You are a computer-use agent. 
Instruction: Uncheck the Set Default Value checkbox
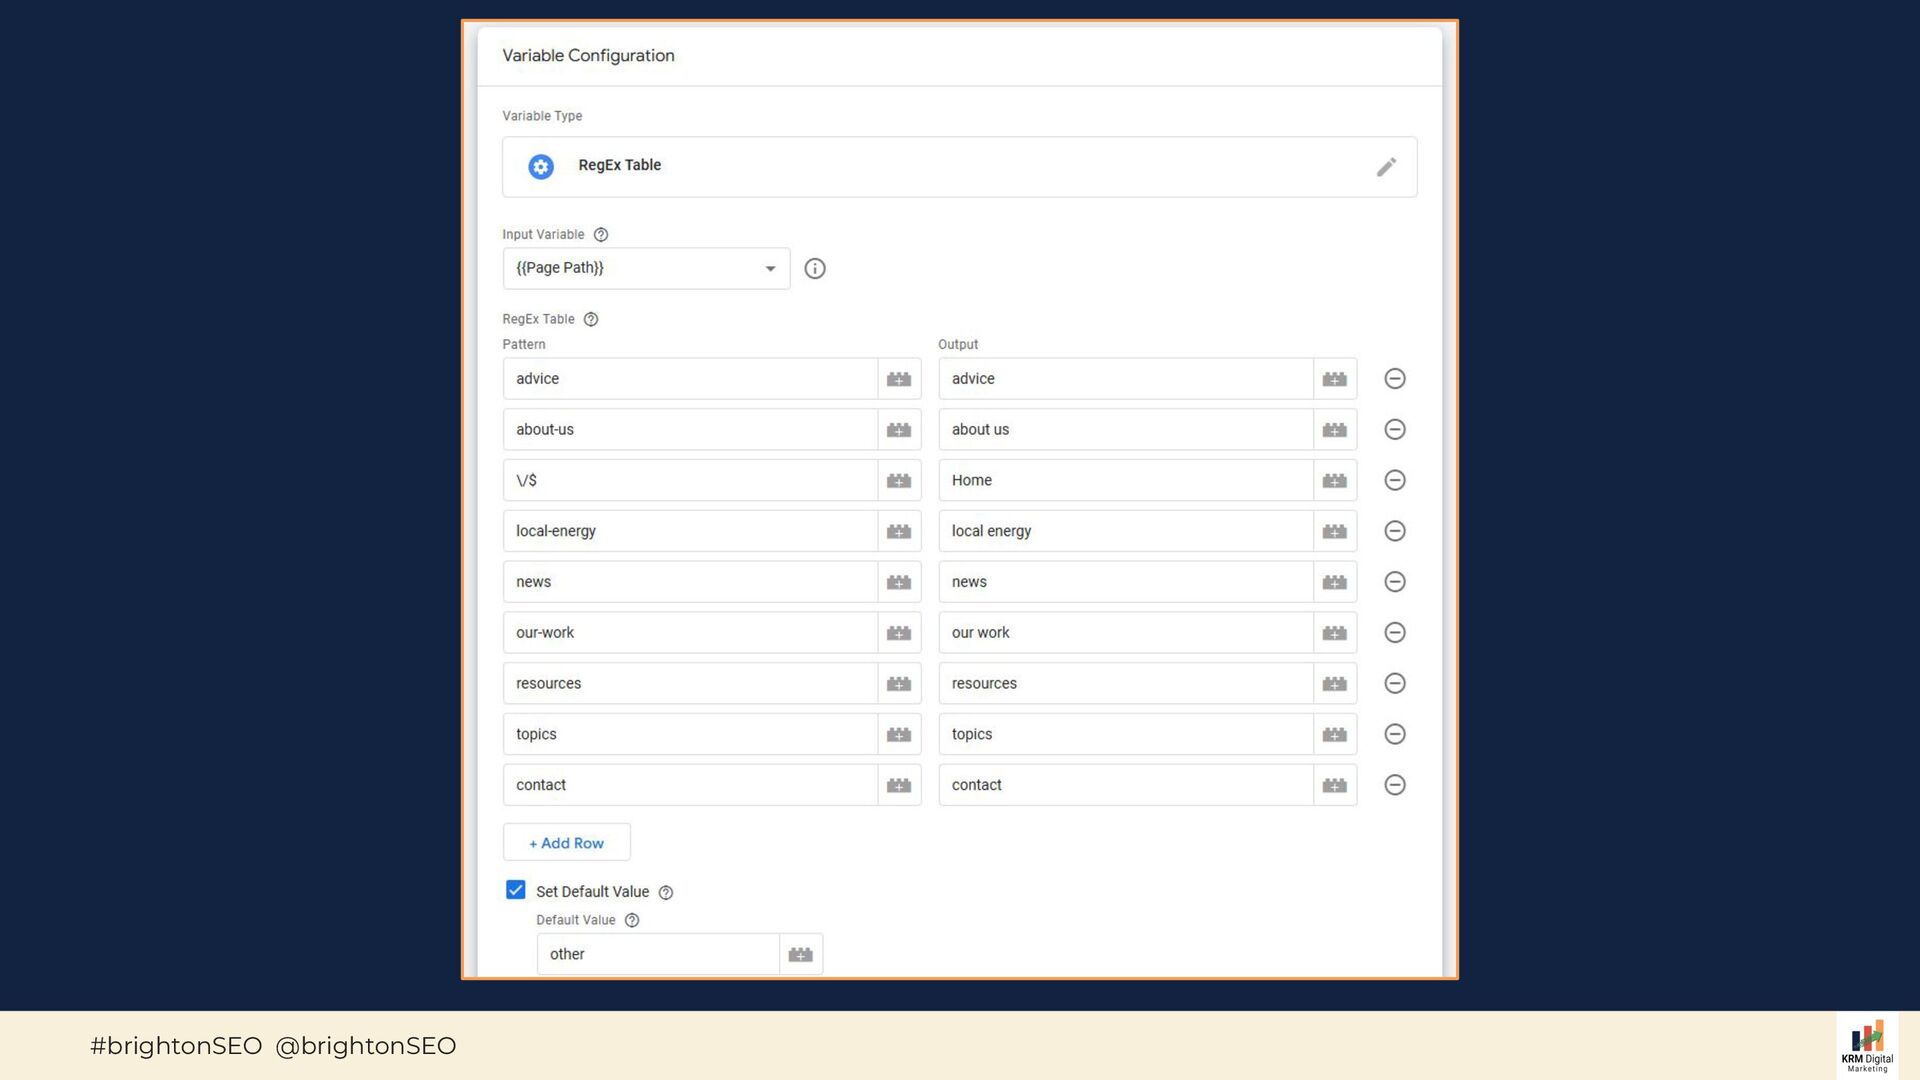[x=516, y=891]
